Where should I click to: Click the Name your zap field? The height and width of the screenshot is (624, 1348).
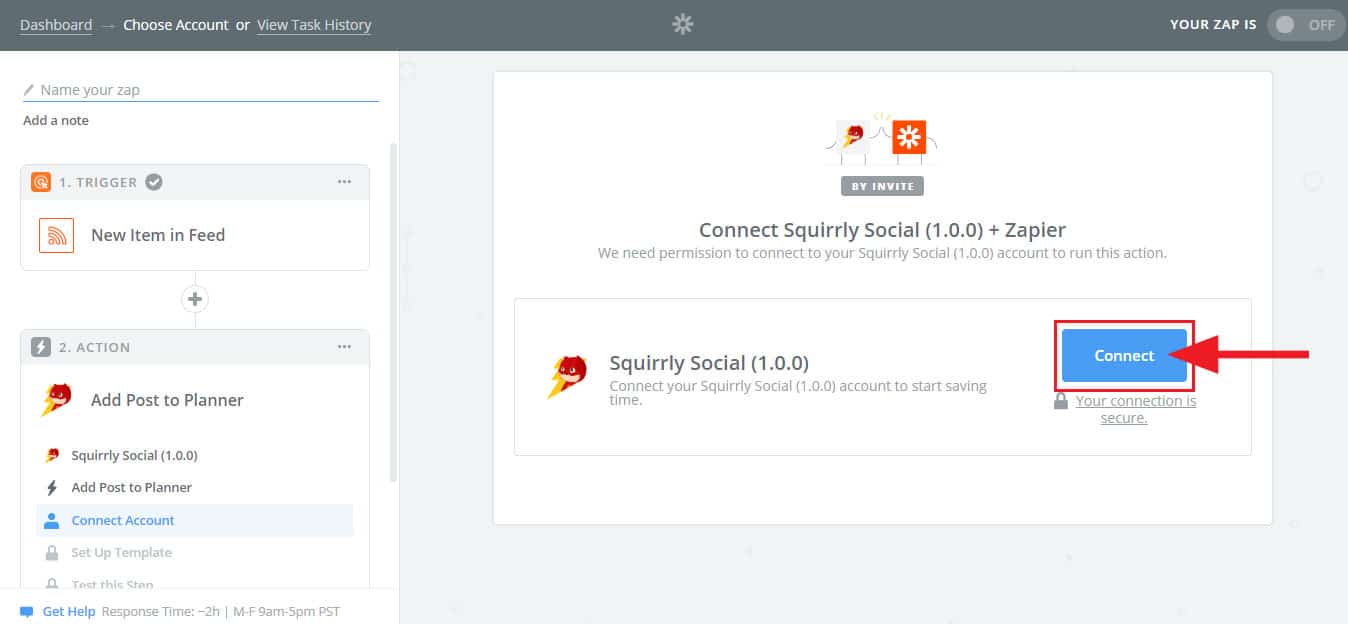click(x=201, y=90)
